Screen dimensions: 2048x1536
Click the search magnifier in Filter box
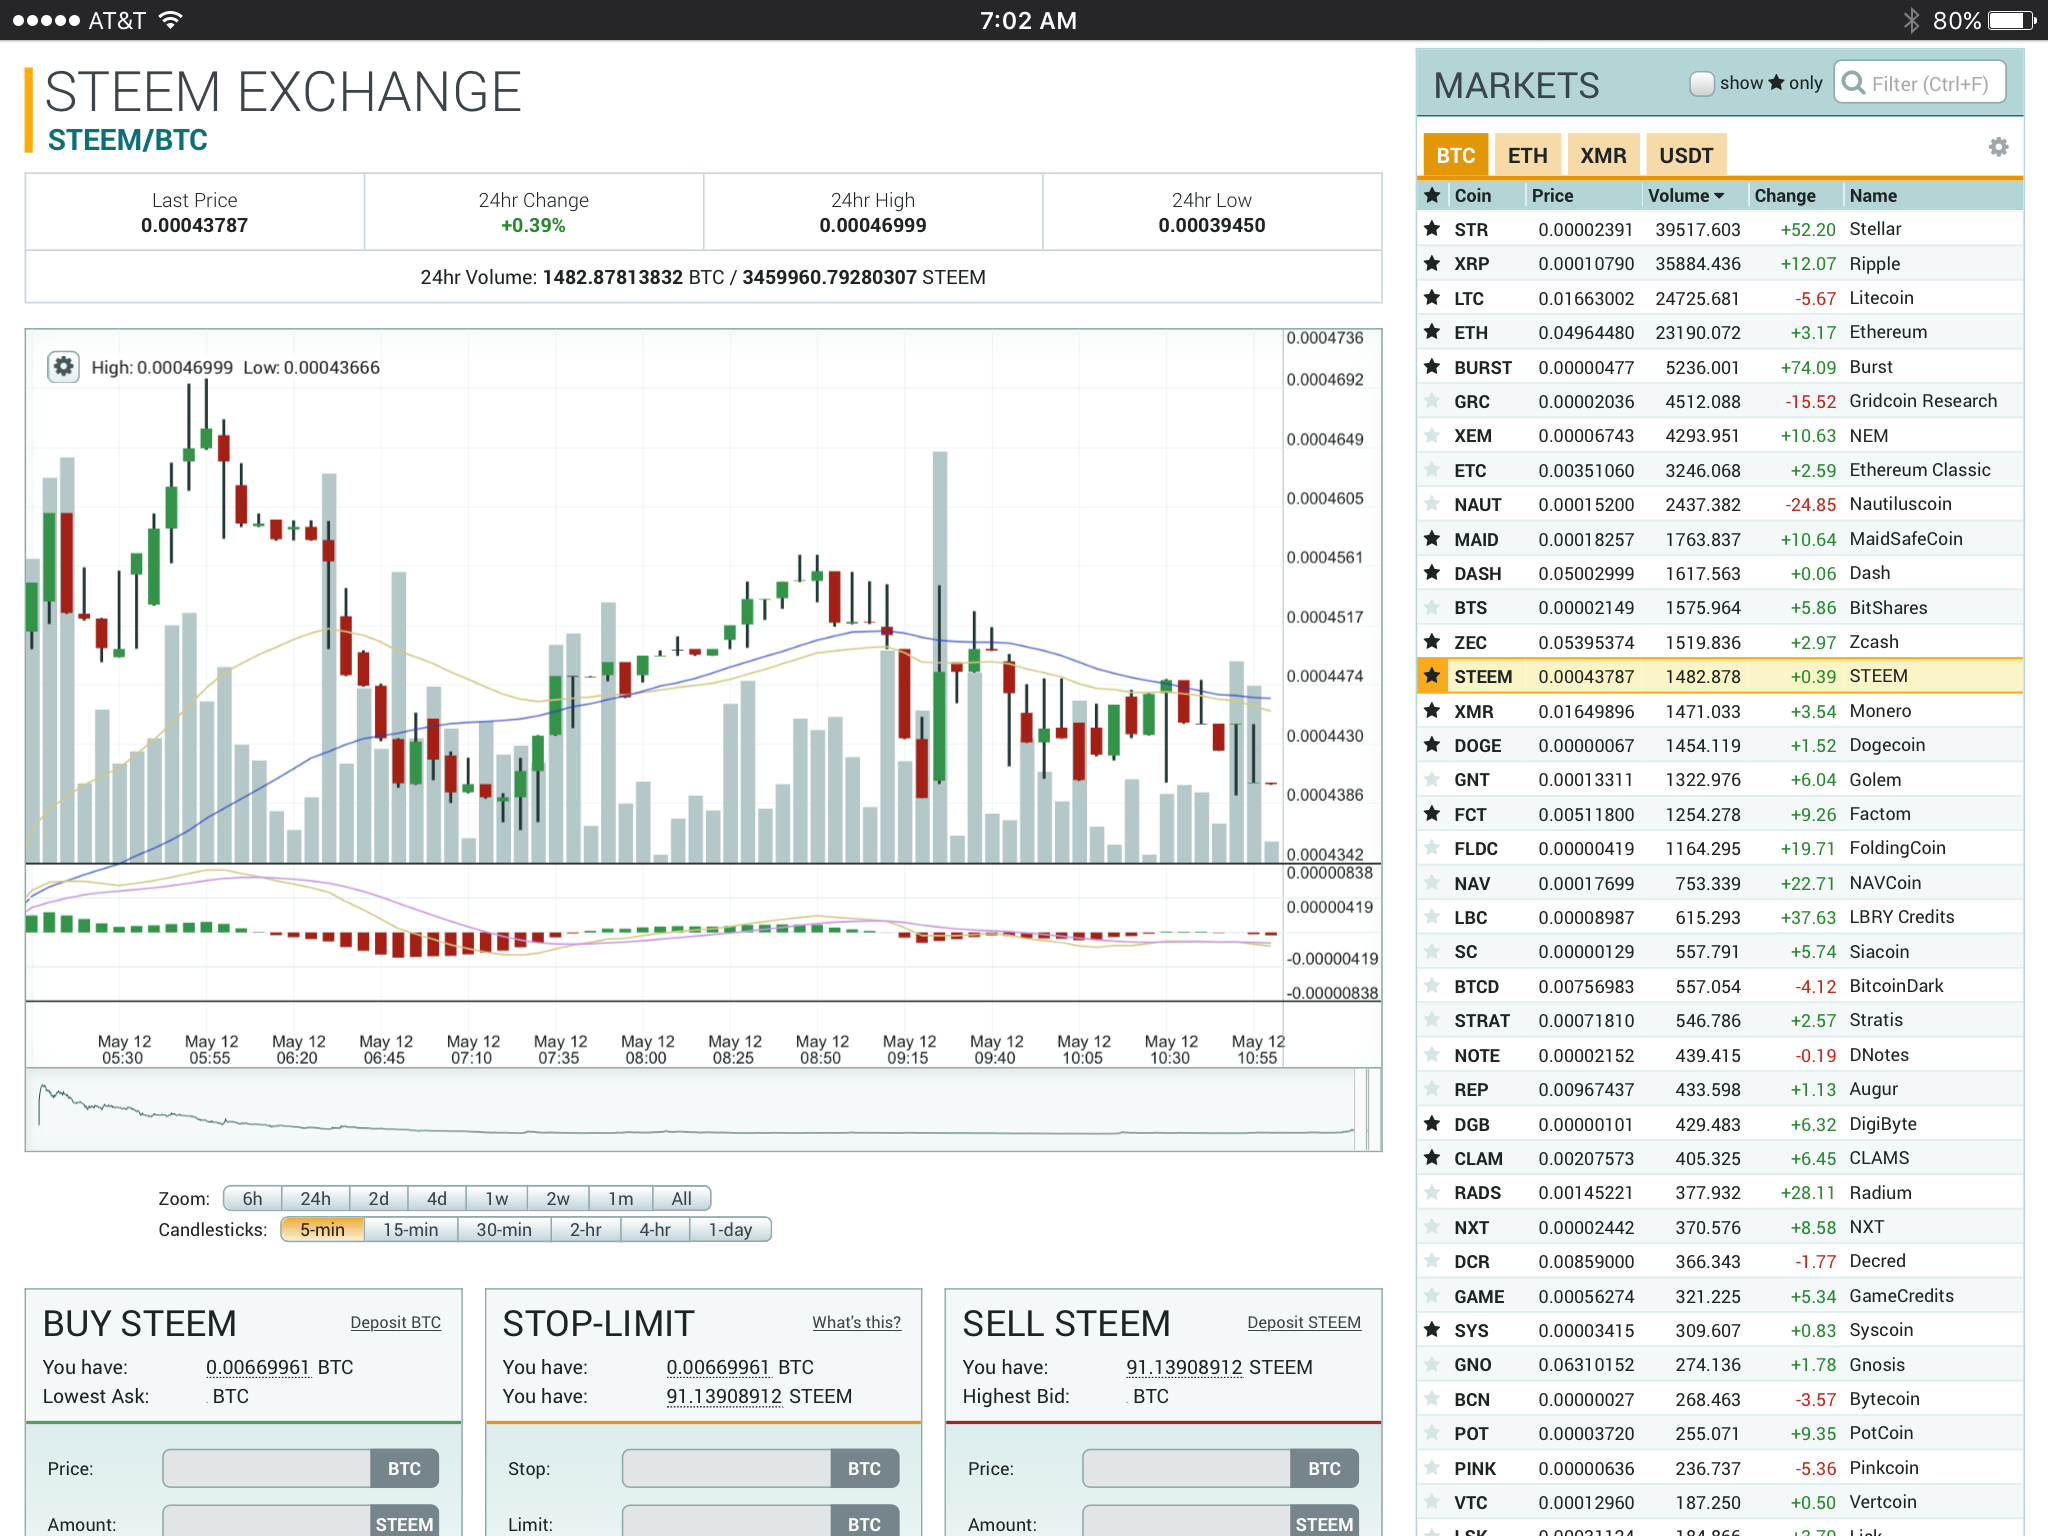click(1853, 83)
